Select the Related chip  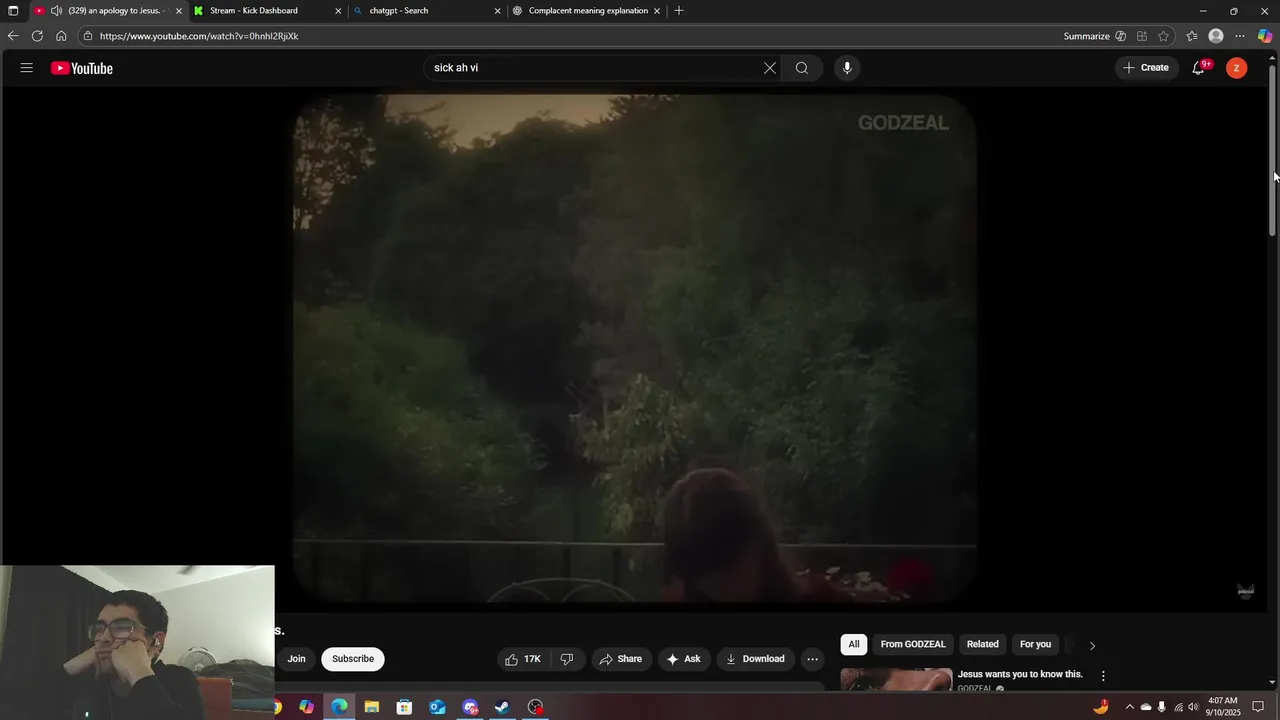[x=983, y=645]
